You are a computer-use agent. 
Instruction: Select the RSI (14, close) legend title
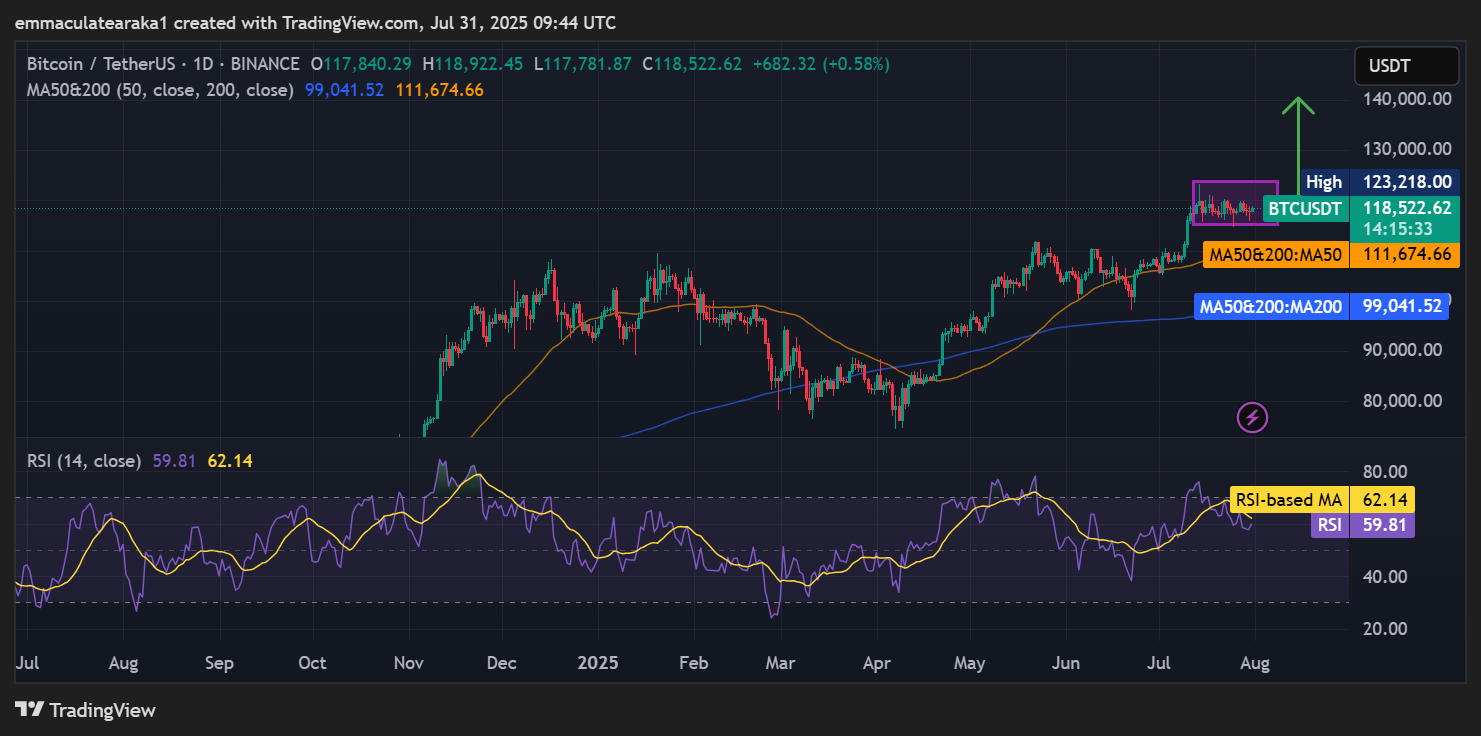pyautogui.click(x=83, y=461)
